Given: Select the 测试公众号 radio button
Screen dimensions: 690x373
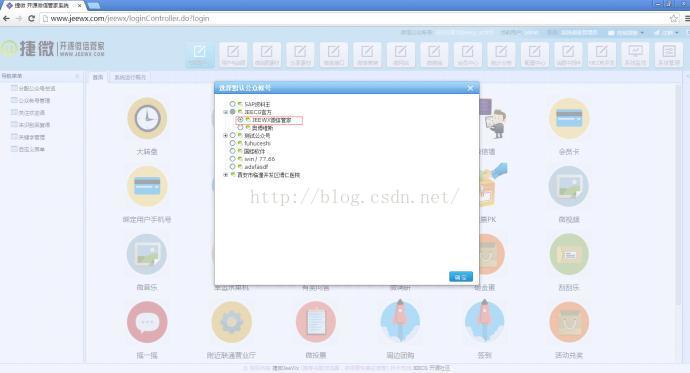Looking at the screenshot, I should [x=232, y=135].
